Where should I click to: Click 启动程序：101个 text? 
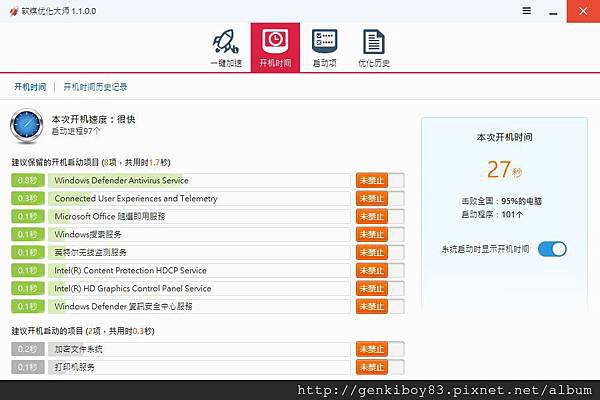click(x=492, y=214)
